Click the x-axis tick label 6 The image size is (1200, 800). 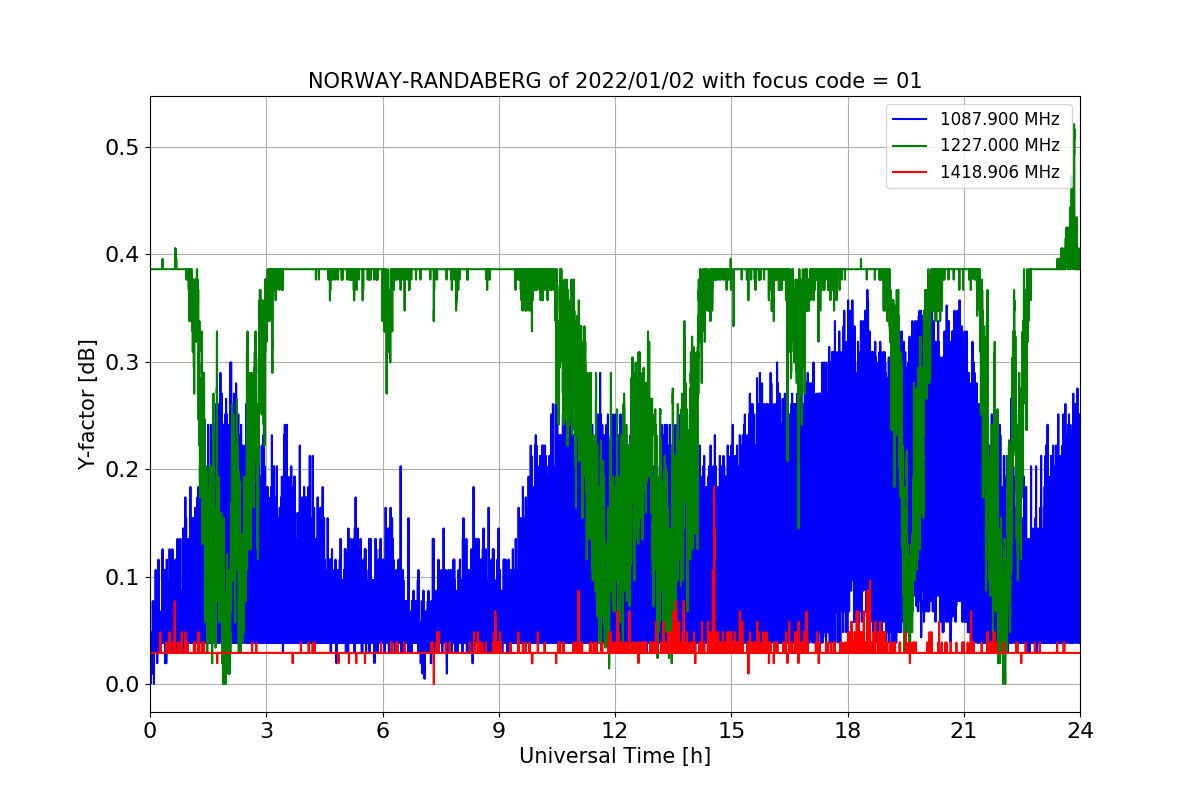click(x=383, y=731)
